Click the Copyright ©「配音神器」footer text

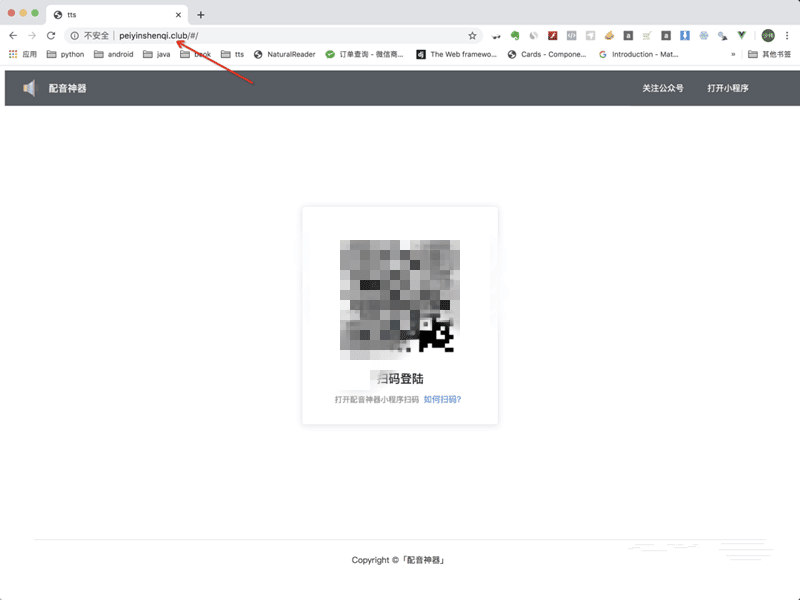pyautogui.click(x=399, y=560)
